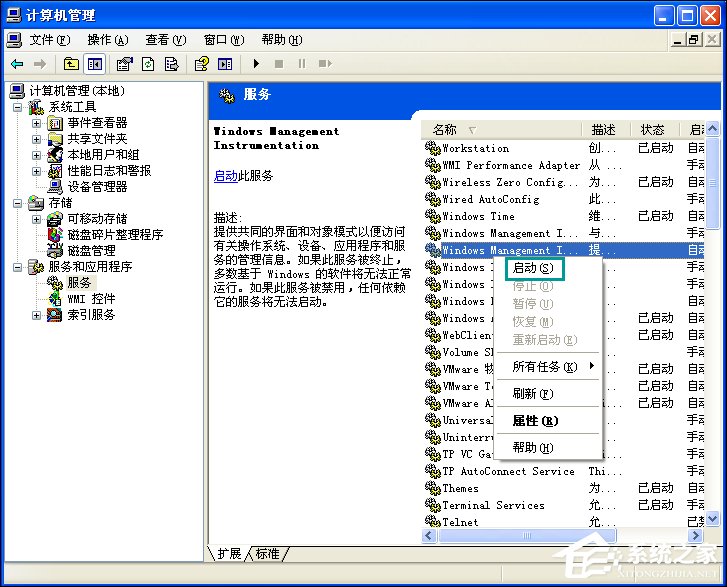Choose 帮助(H) in the context menu
Screen dimensions: 727x587
549,447
